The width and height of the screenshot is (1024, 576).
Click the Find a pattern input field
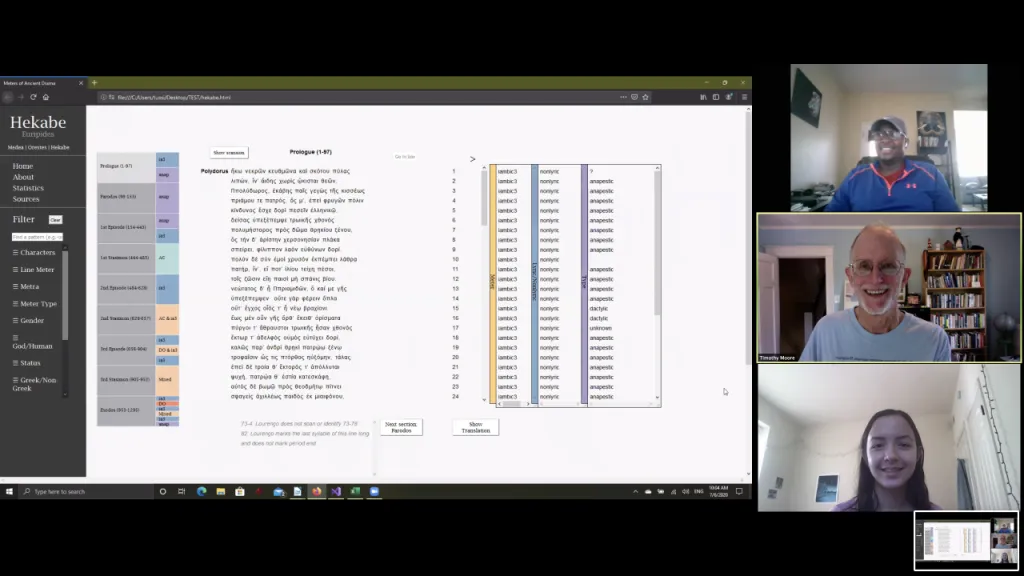[x=37, y=237]
